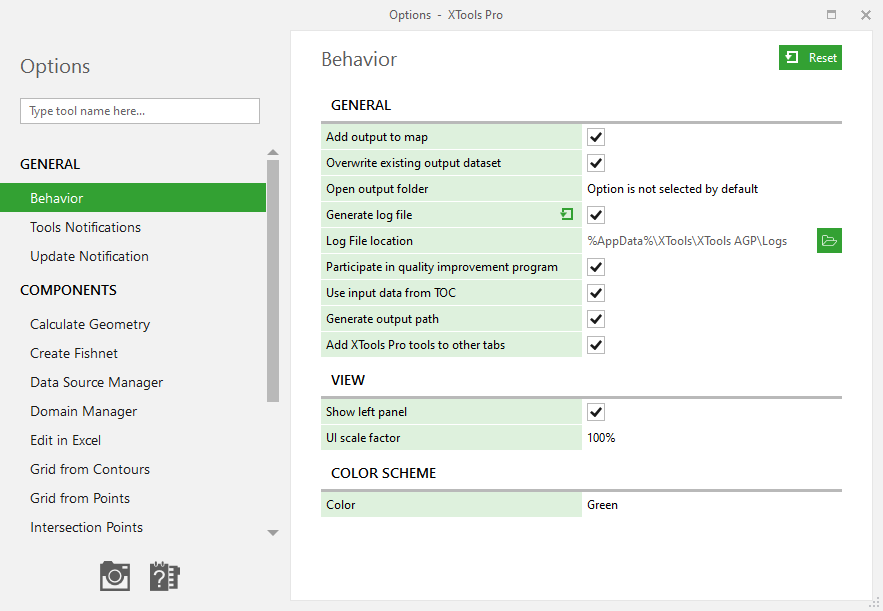883x611 pixels.
Task: Select Grid from Points component
Action: pos(80,498)
